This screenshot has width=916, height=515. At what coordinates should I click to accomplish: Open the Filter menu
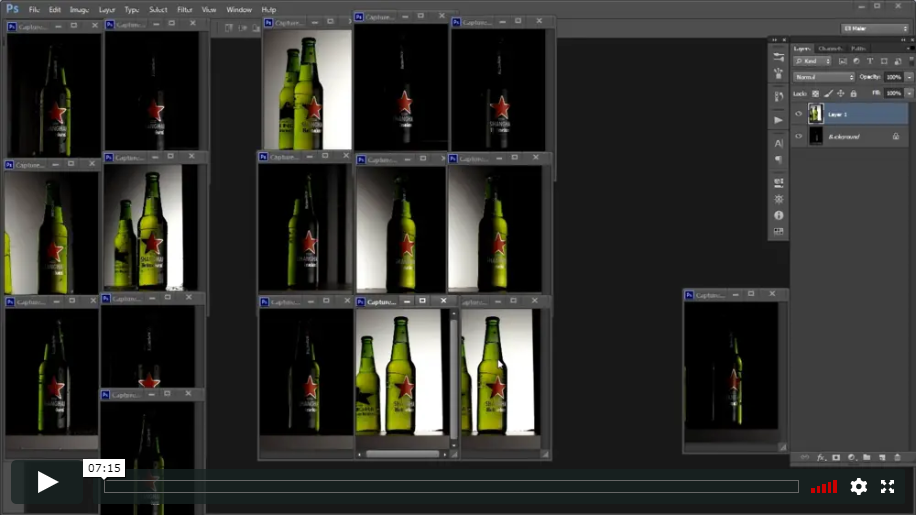[185, 9]
